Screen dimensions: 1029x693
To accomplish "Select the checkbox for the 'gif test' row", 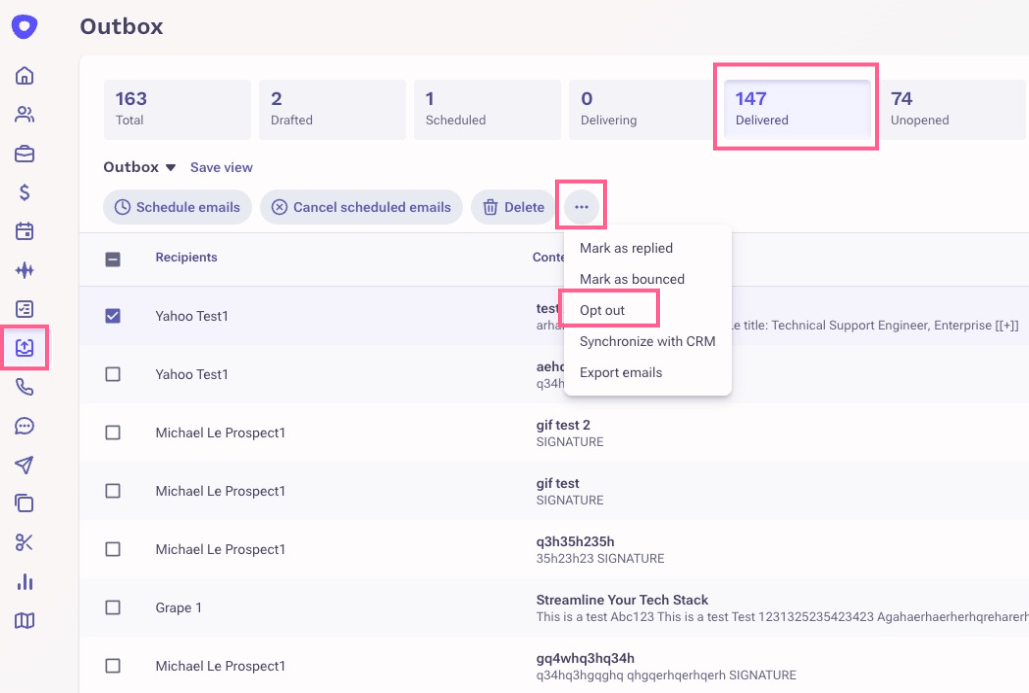I will coord(113,491).
